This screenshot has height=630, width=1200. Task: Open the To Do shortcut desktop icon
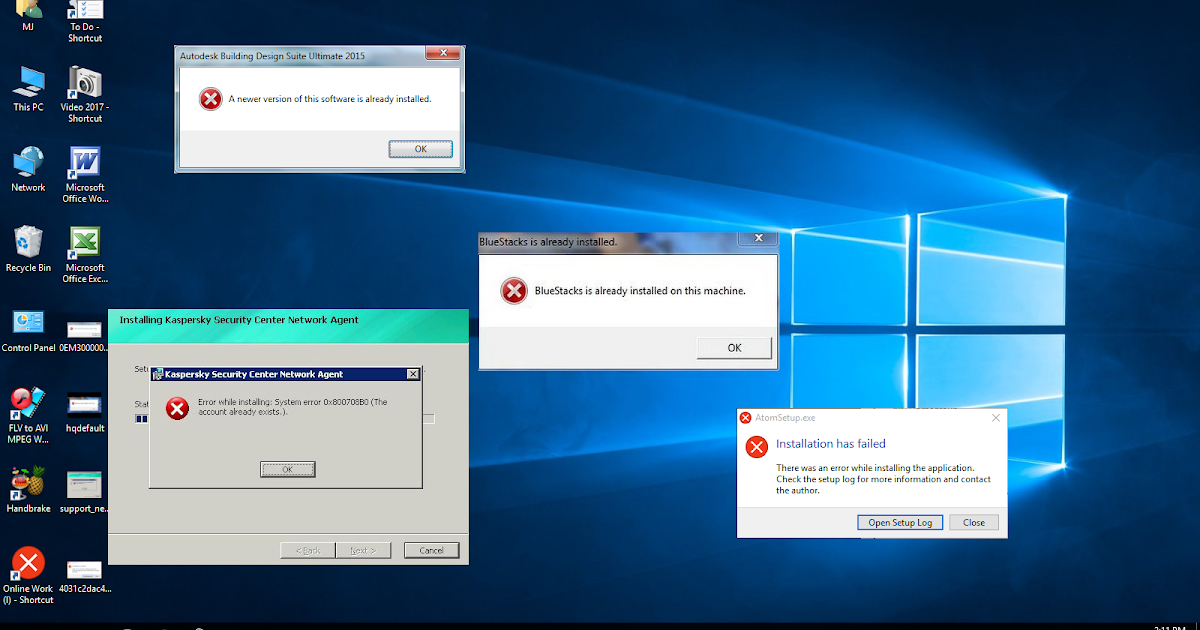click(x=85, y=21)
